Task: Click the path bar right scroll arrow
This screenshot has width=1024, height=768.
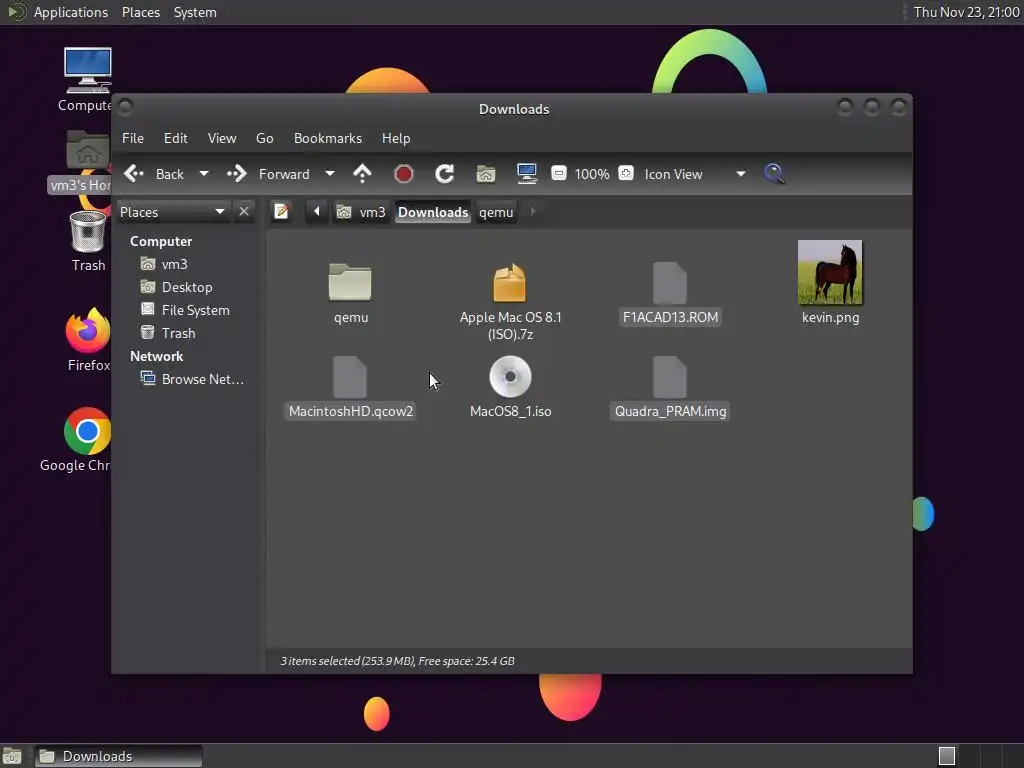Action: (533, 212)
